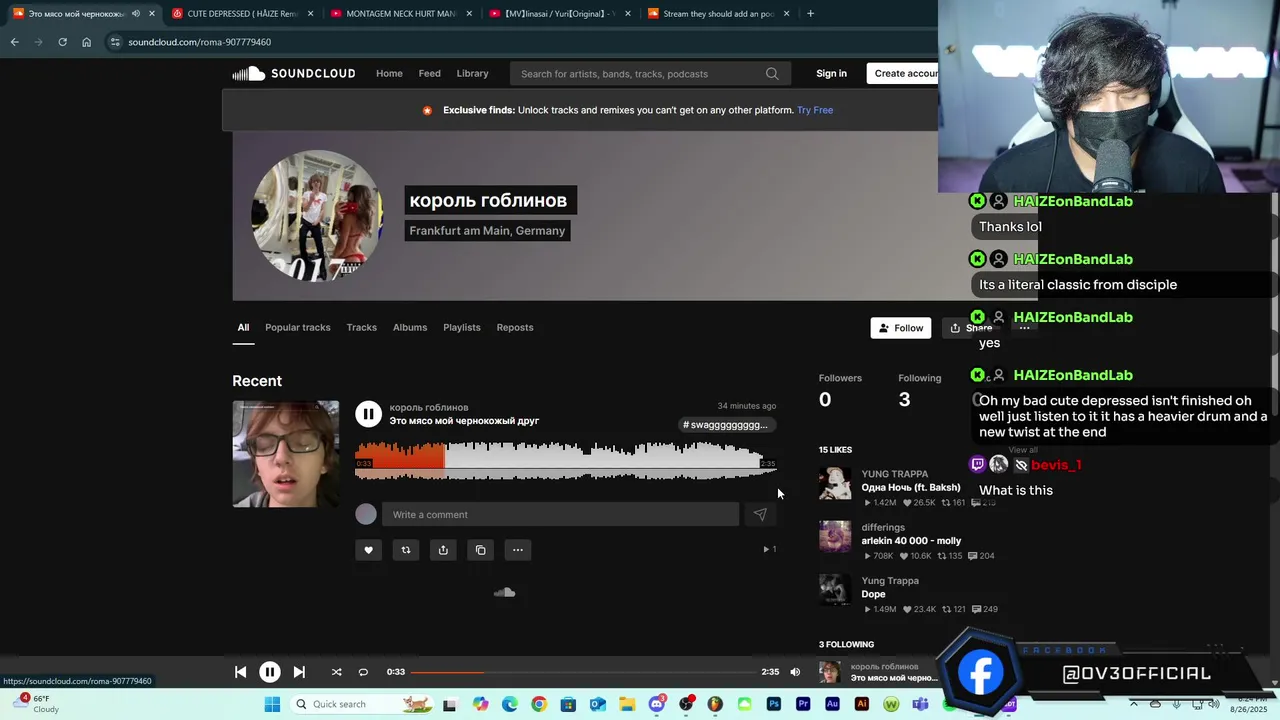The width and height of the screenshot is (1280, 720).
Task: Pause the track in the Recent list
Action: [368, 413]
